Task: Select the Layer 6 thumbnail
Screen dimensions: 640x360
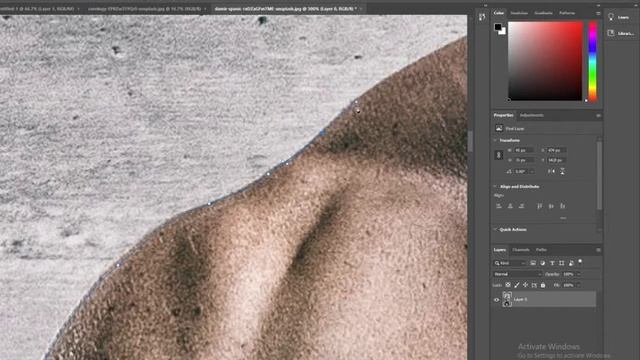Action: 507,299
